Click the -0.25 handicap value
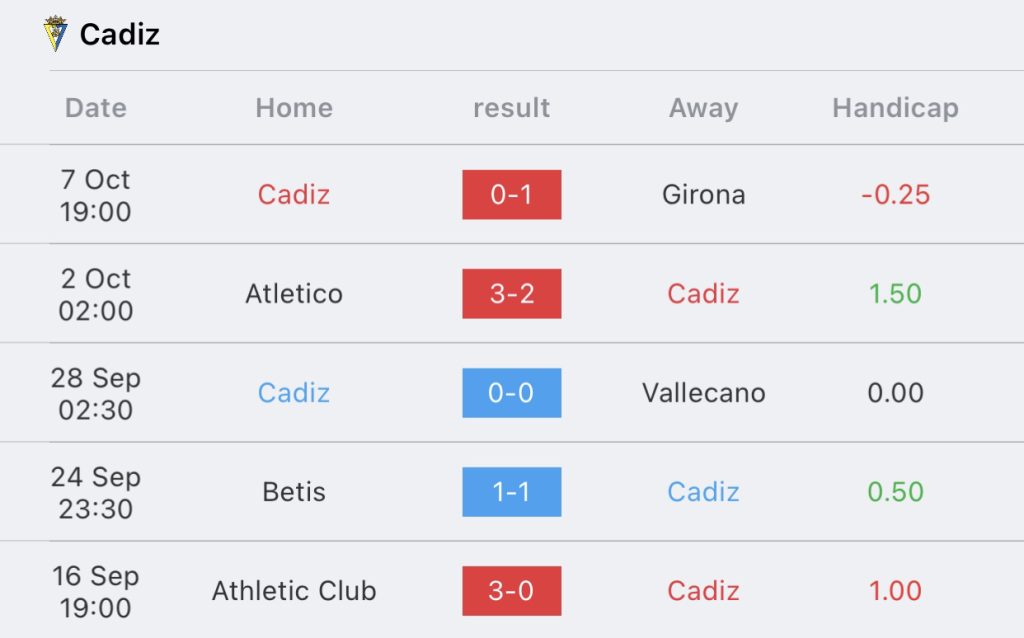 (x=895, y=195)
